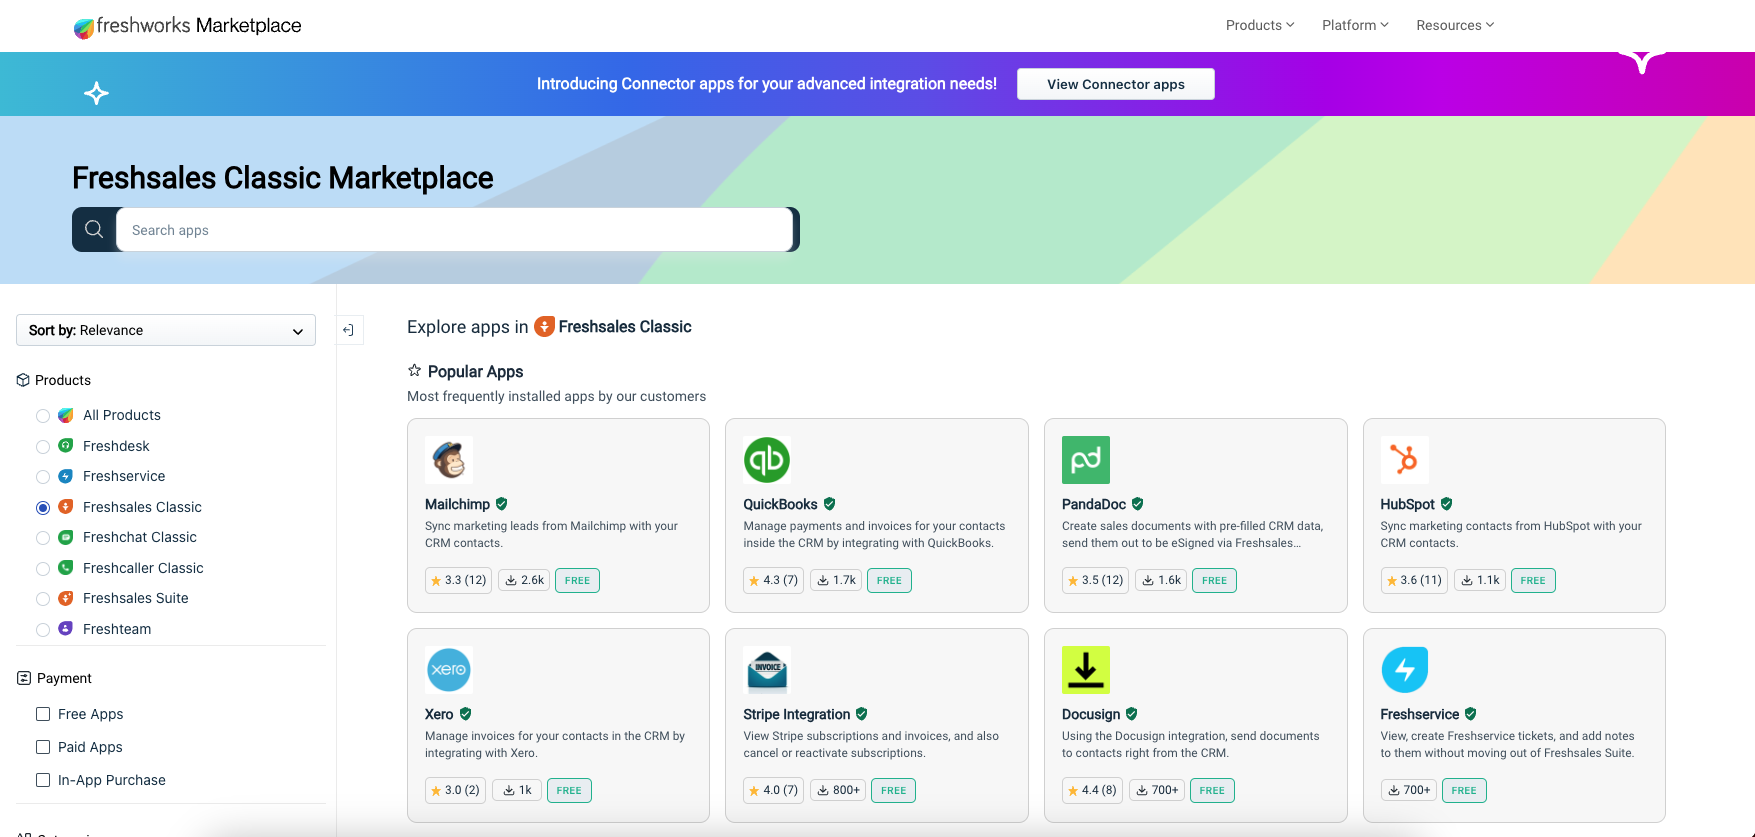Click the Payment section icon
Screen dimensions: 1755x837
tap(24, 678)
